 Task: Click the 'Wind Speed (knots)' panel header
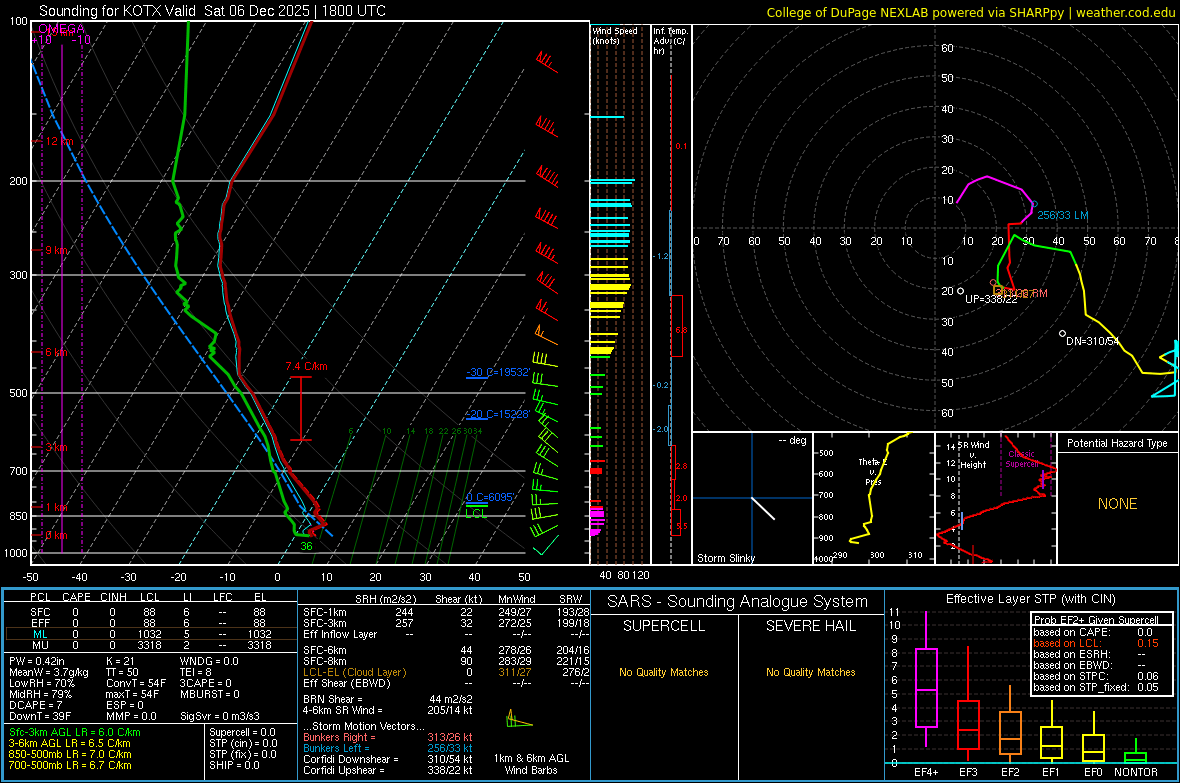615,35
